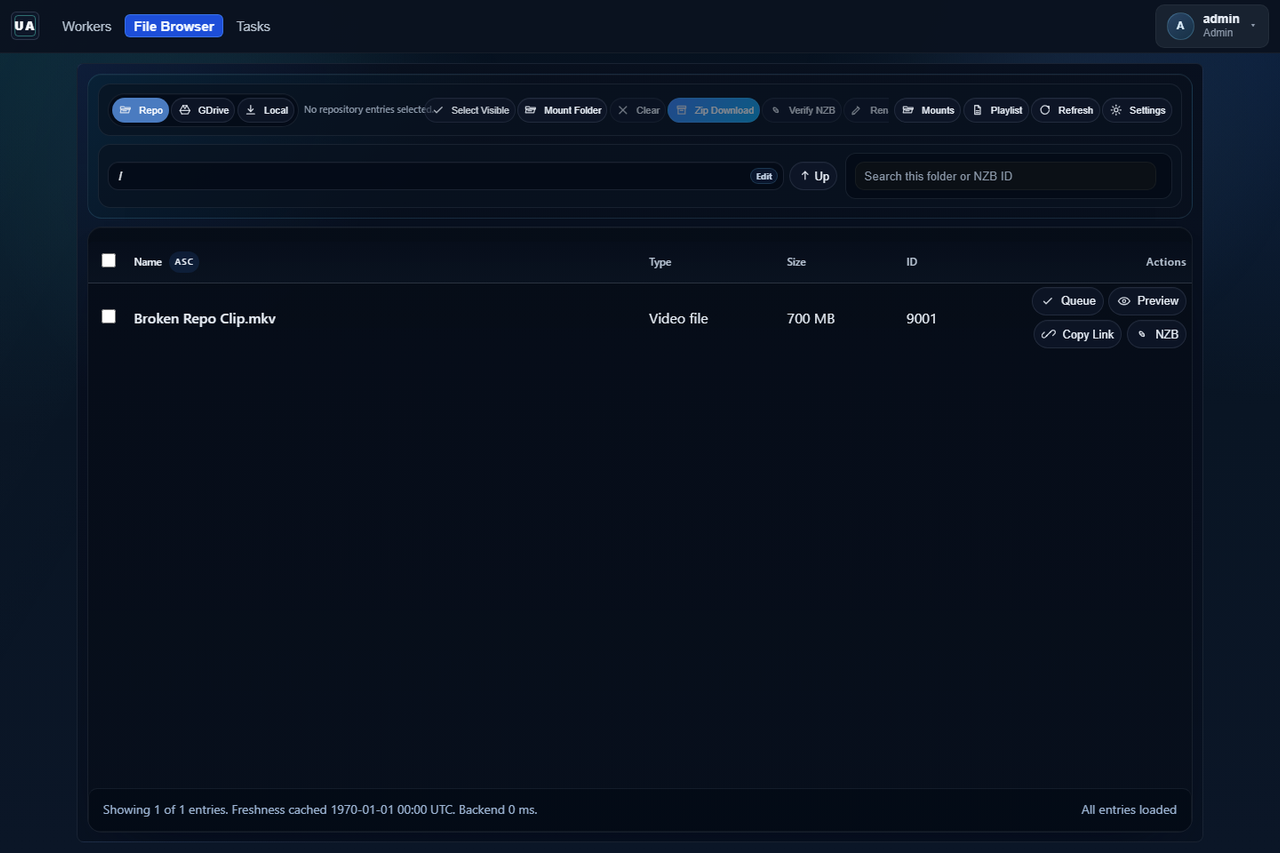Click No repository entries selected text
The width and height of the screenshot is (1280, 853).
[x=367, y=110]
